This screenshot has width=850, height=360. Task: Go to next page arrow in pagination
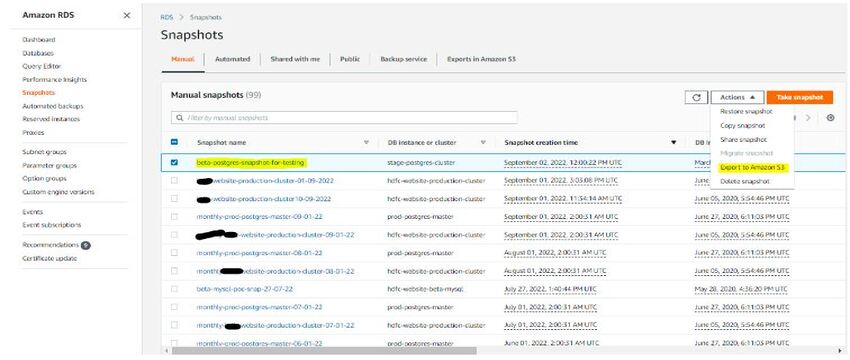808,118
